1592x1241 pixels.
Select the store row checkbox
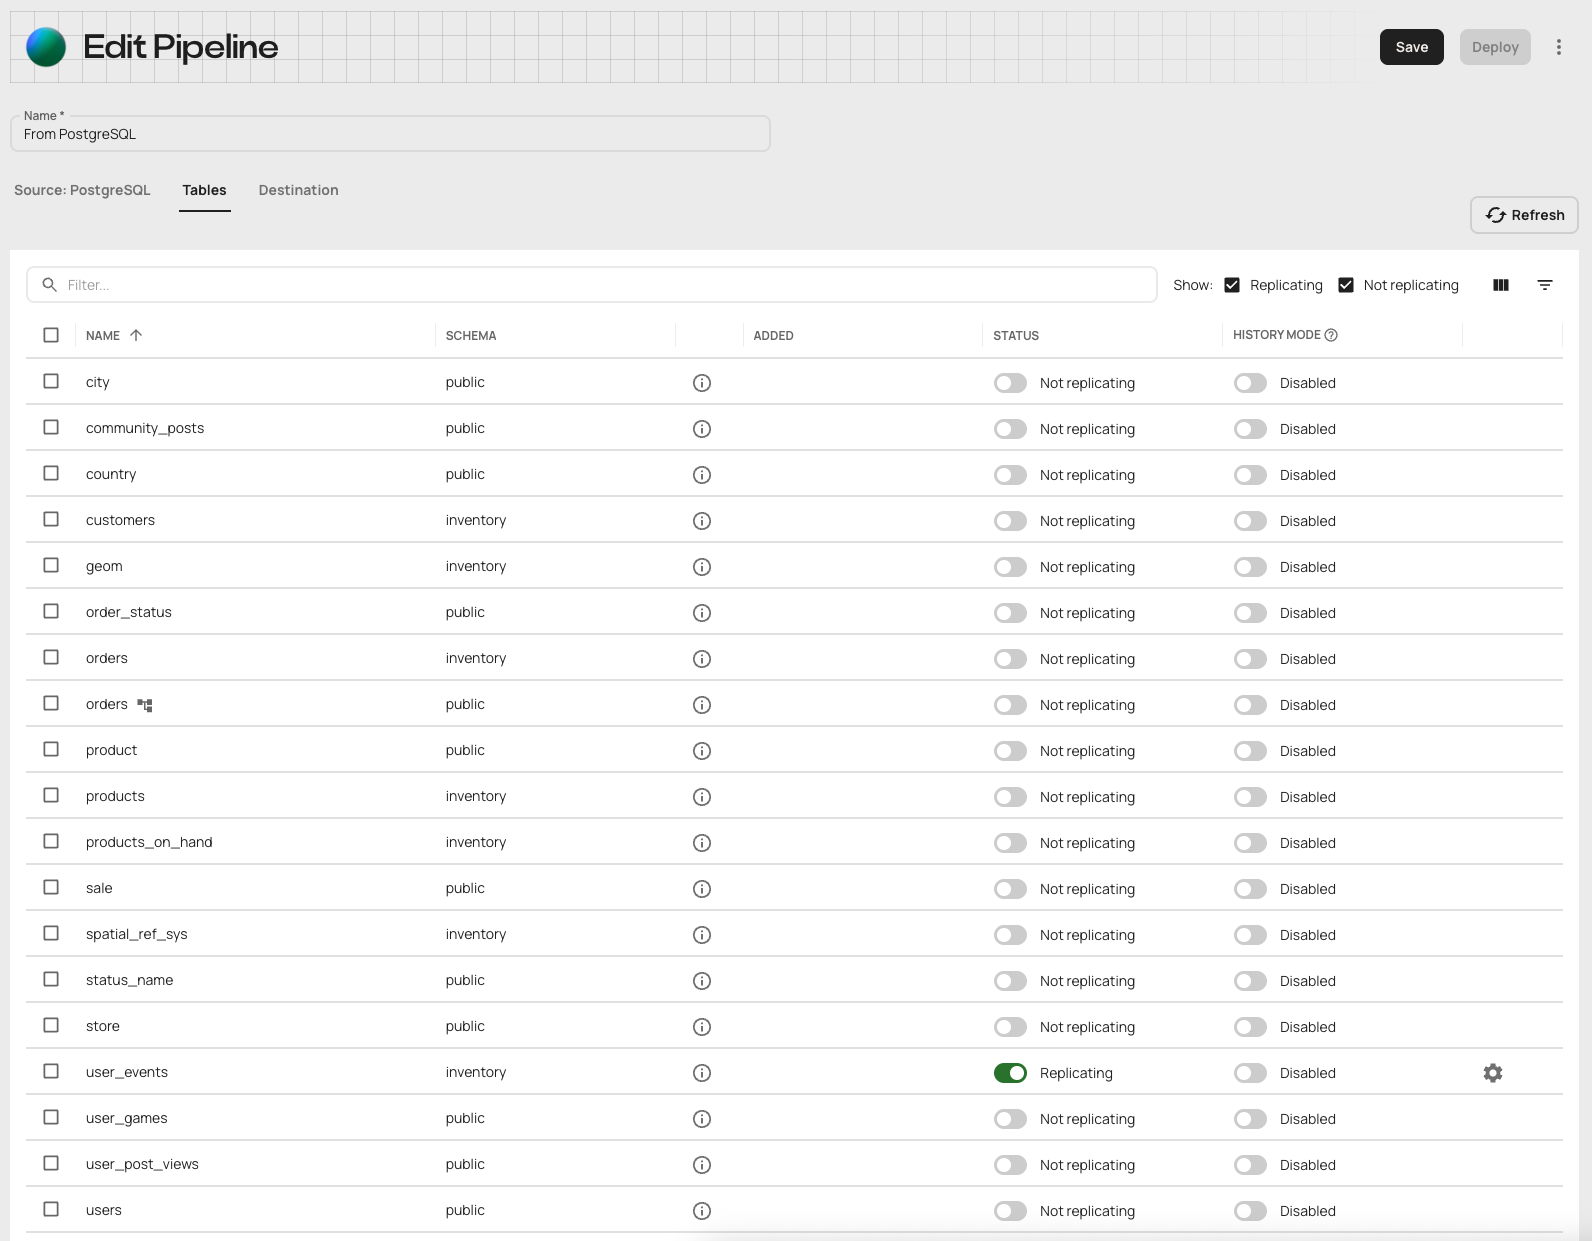[x=51, y=1025]
